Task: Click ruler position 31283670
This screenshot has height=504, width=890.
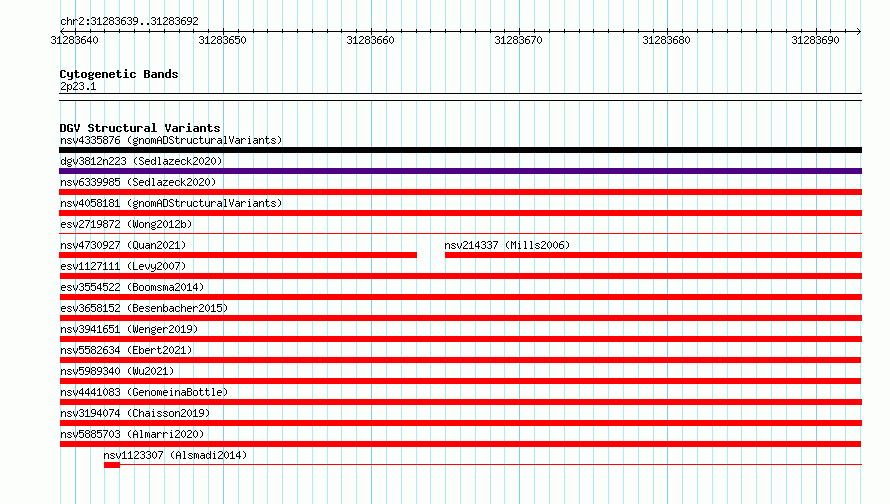Action: (x=518, y=40)
